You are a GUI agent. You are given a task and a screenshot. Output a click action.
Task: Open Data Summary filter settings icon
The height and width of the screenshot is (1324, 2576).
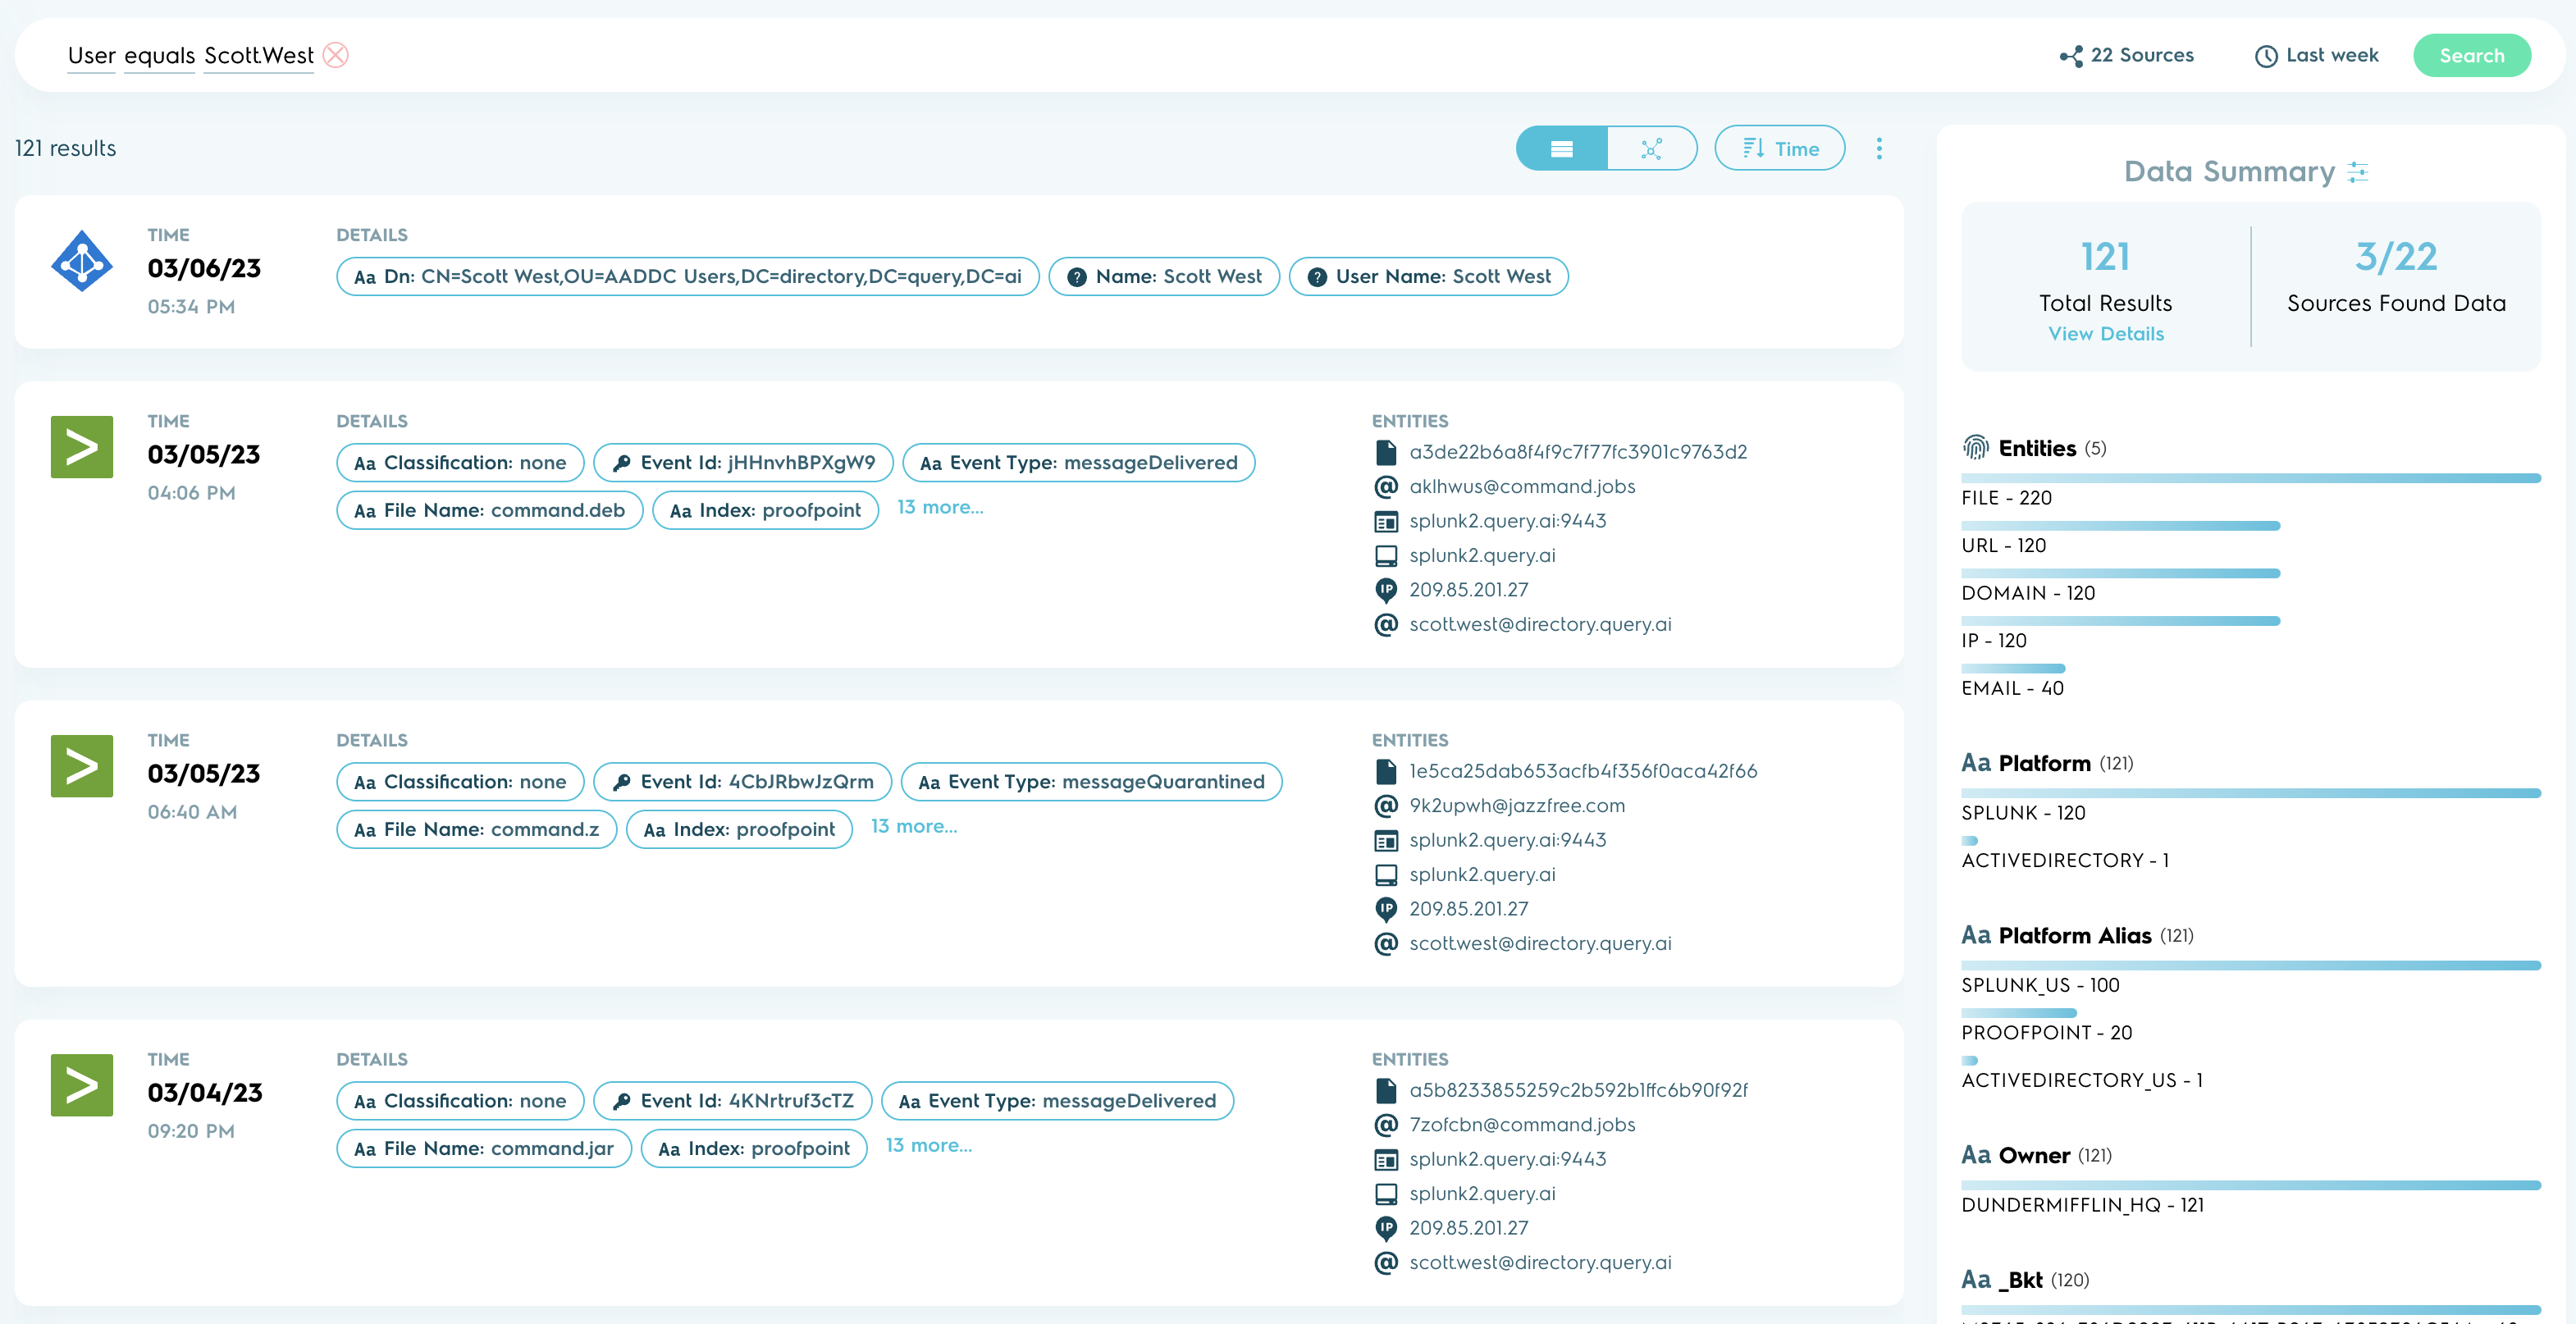pos(2358,172)
